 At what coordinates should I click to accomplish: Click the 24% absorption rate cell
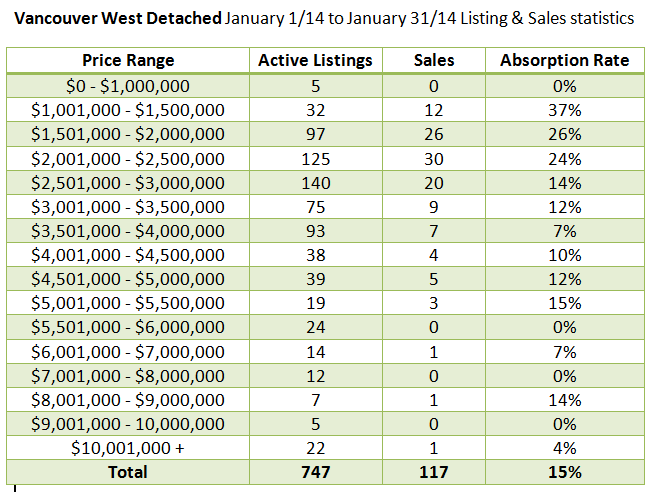[565, 159]
